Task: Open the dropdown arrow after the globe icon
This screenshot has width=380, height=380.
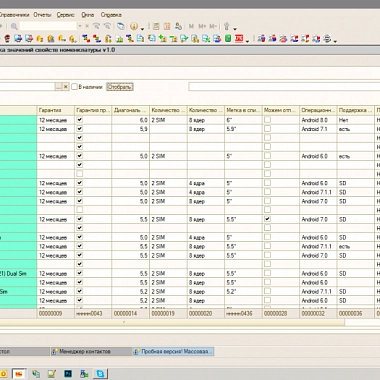Action: pyautogui.click(x=335, y=41)
